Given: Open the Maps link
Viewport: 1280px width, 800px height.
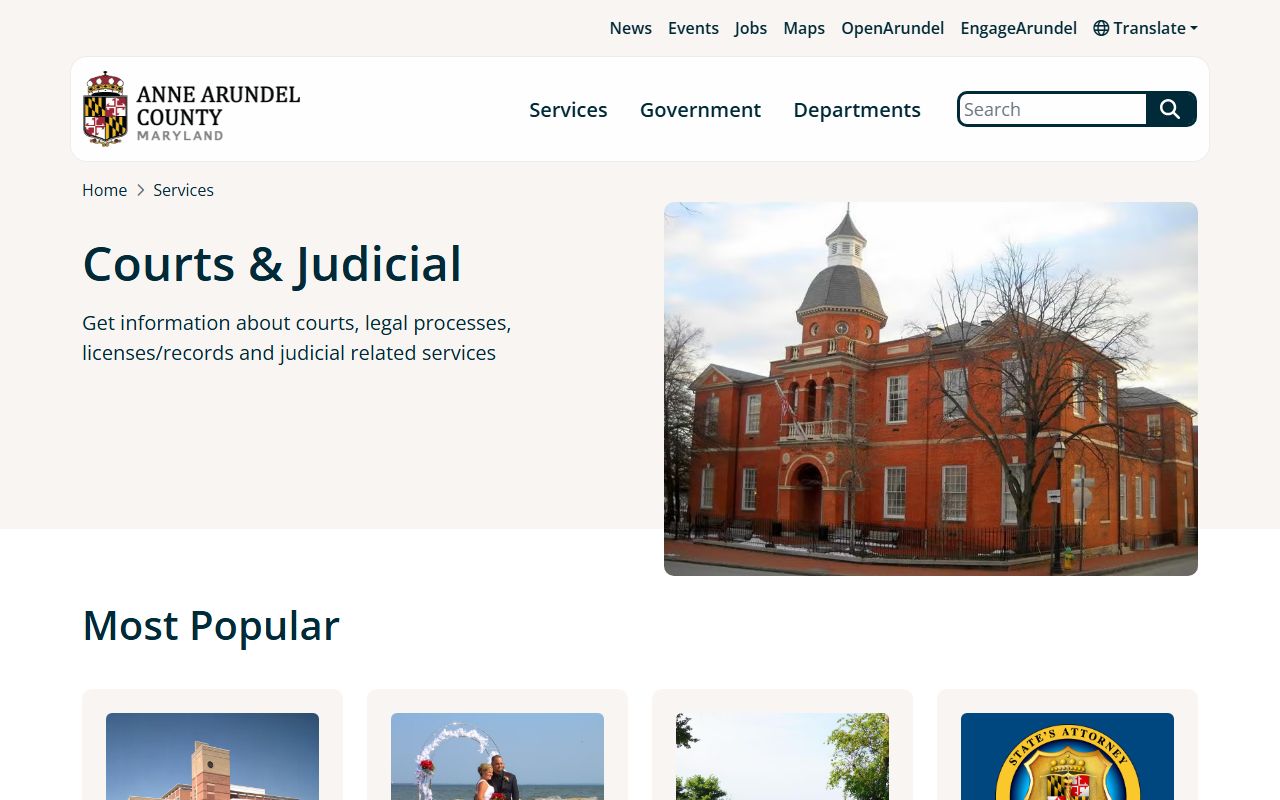Looking at the screenshot, I should tap(804, 28).
